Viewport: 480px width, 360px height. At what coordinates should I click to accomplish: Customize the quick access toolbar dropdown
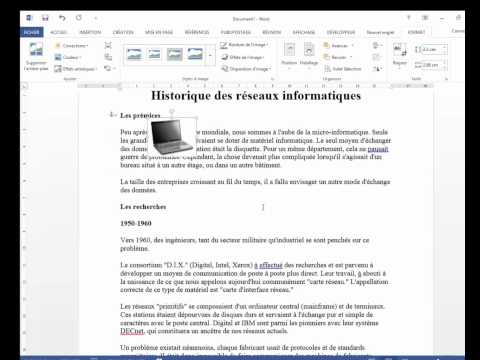(x=95, y=18)
